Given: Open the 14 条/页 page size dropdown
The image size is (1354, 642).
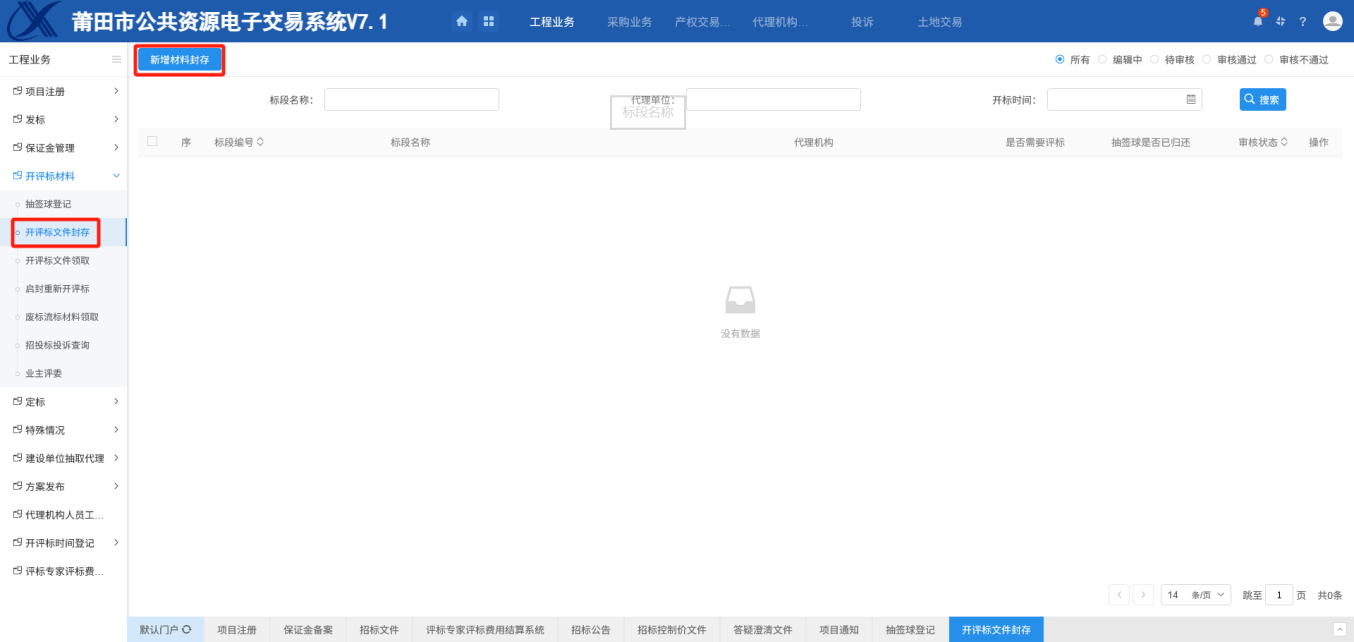Looking at the screenshot, I should tap(1196, 595).
